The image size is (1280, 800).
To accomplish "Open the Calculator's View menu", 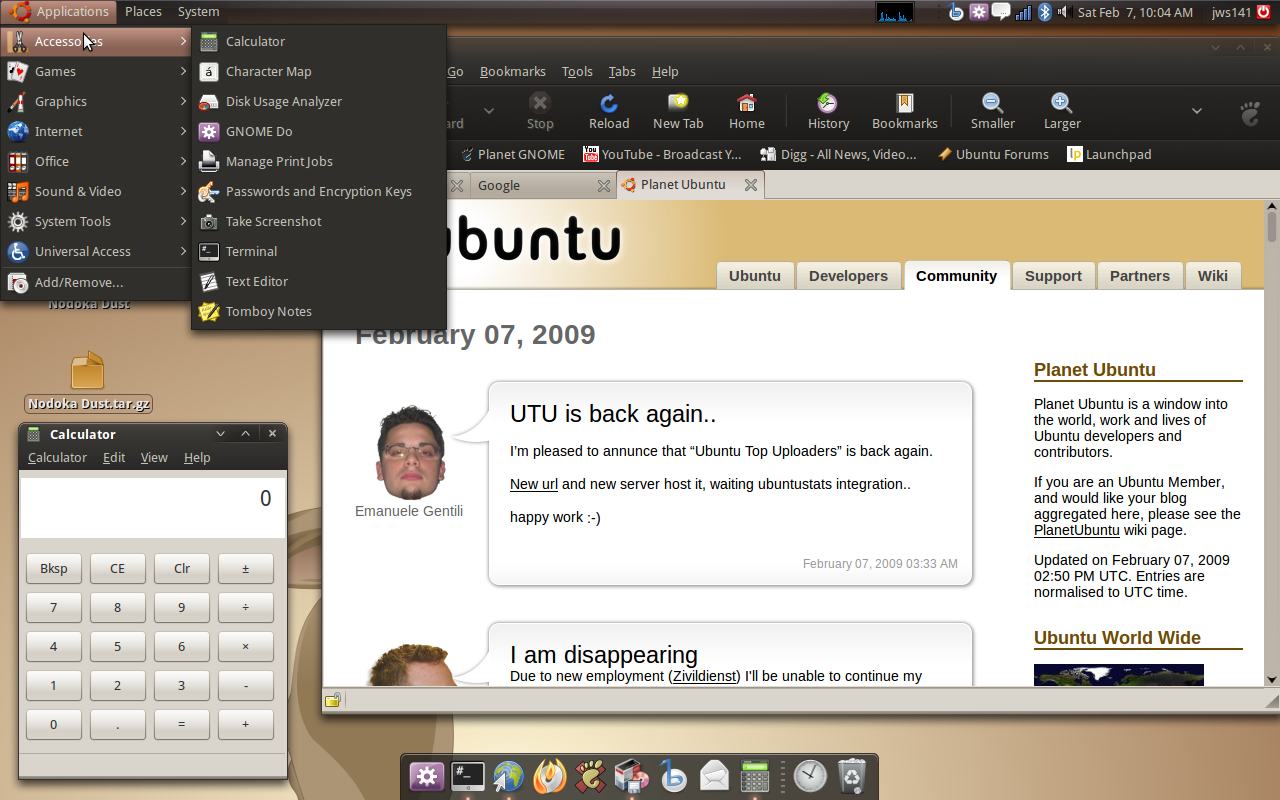I will tap(154, 457).
